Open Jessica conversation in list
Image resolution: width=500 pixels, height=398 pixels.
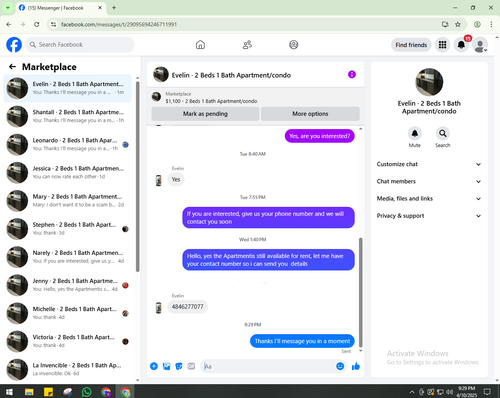tap(67, 173)
